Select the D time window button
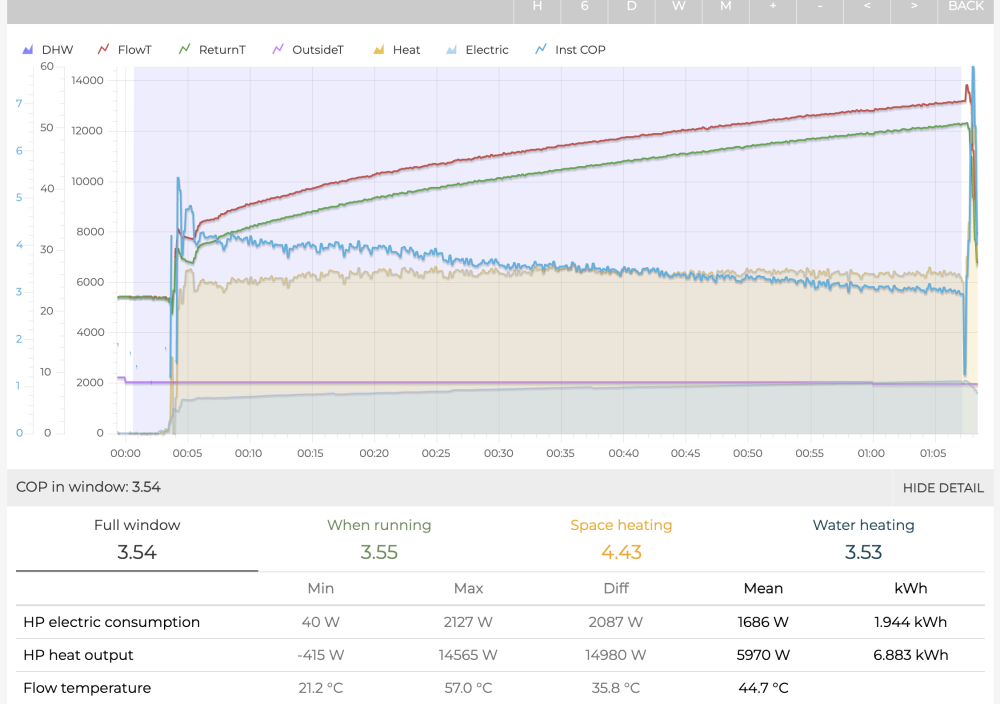This screenshot has height=704, width=1000. (x=631, y=9)
